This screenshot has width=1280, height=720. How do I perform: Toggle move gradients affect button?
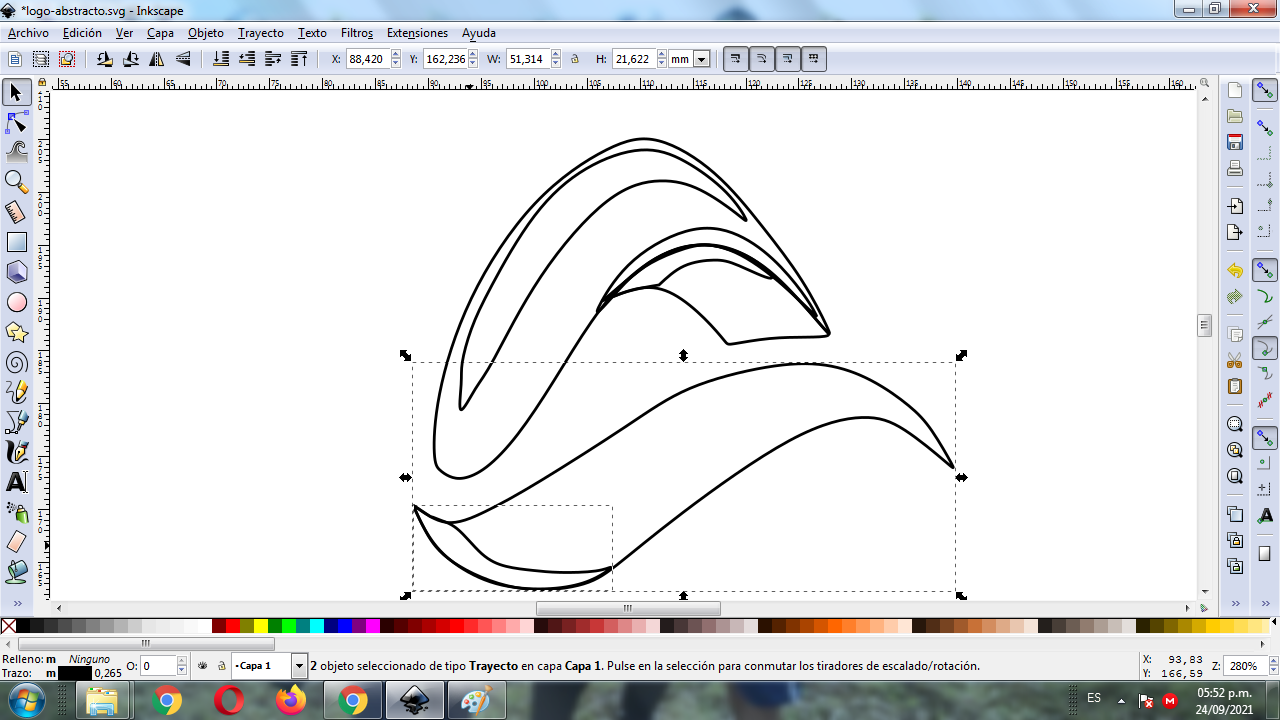788,59
